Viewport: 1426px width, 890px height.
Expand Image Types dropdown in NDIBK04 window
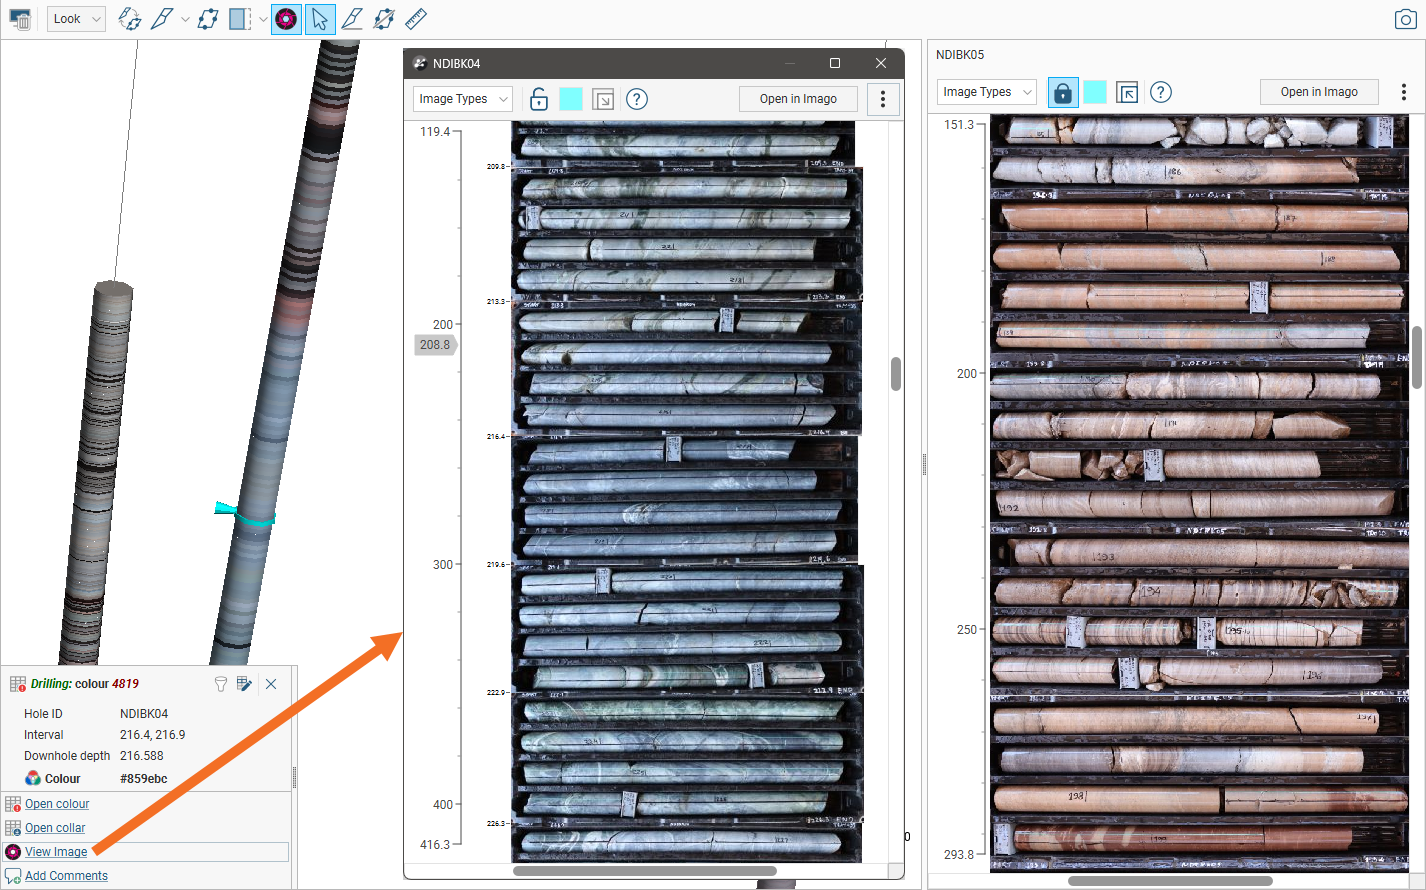tap(463, 99)
